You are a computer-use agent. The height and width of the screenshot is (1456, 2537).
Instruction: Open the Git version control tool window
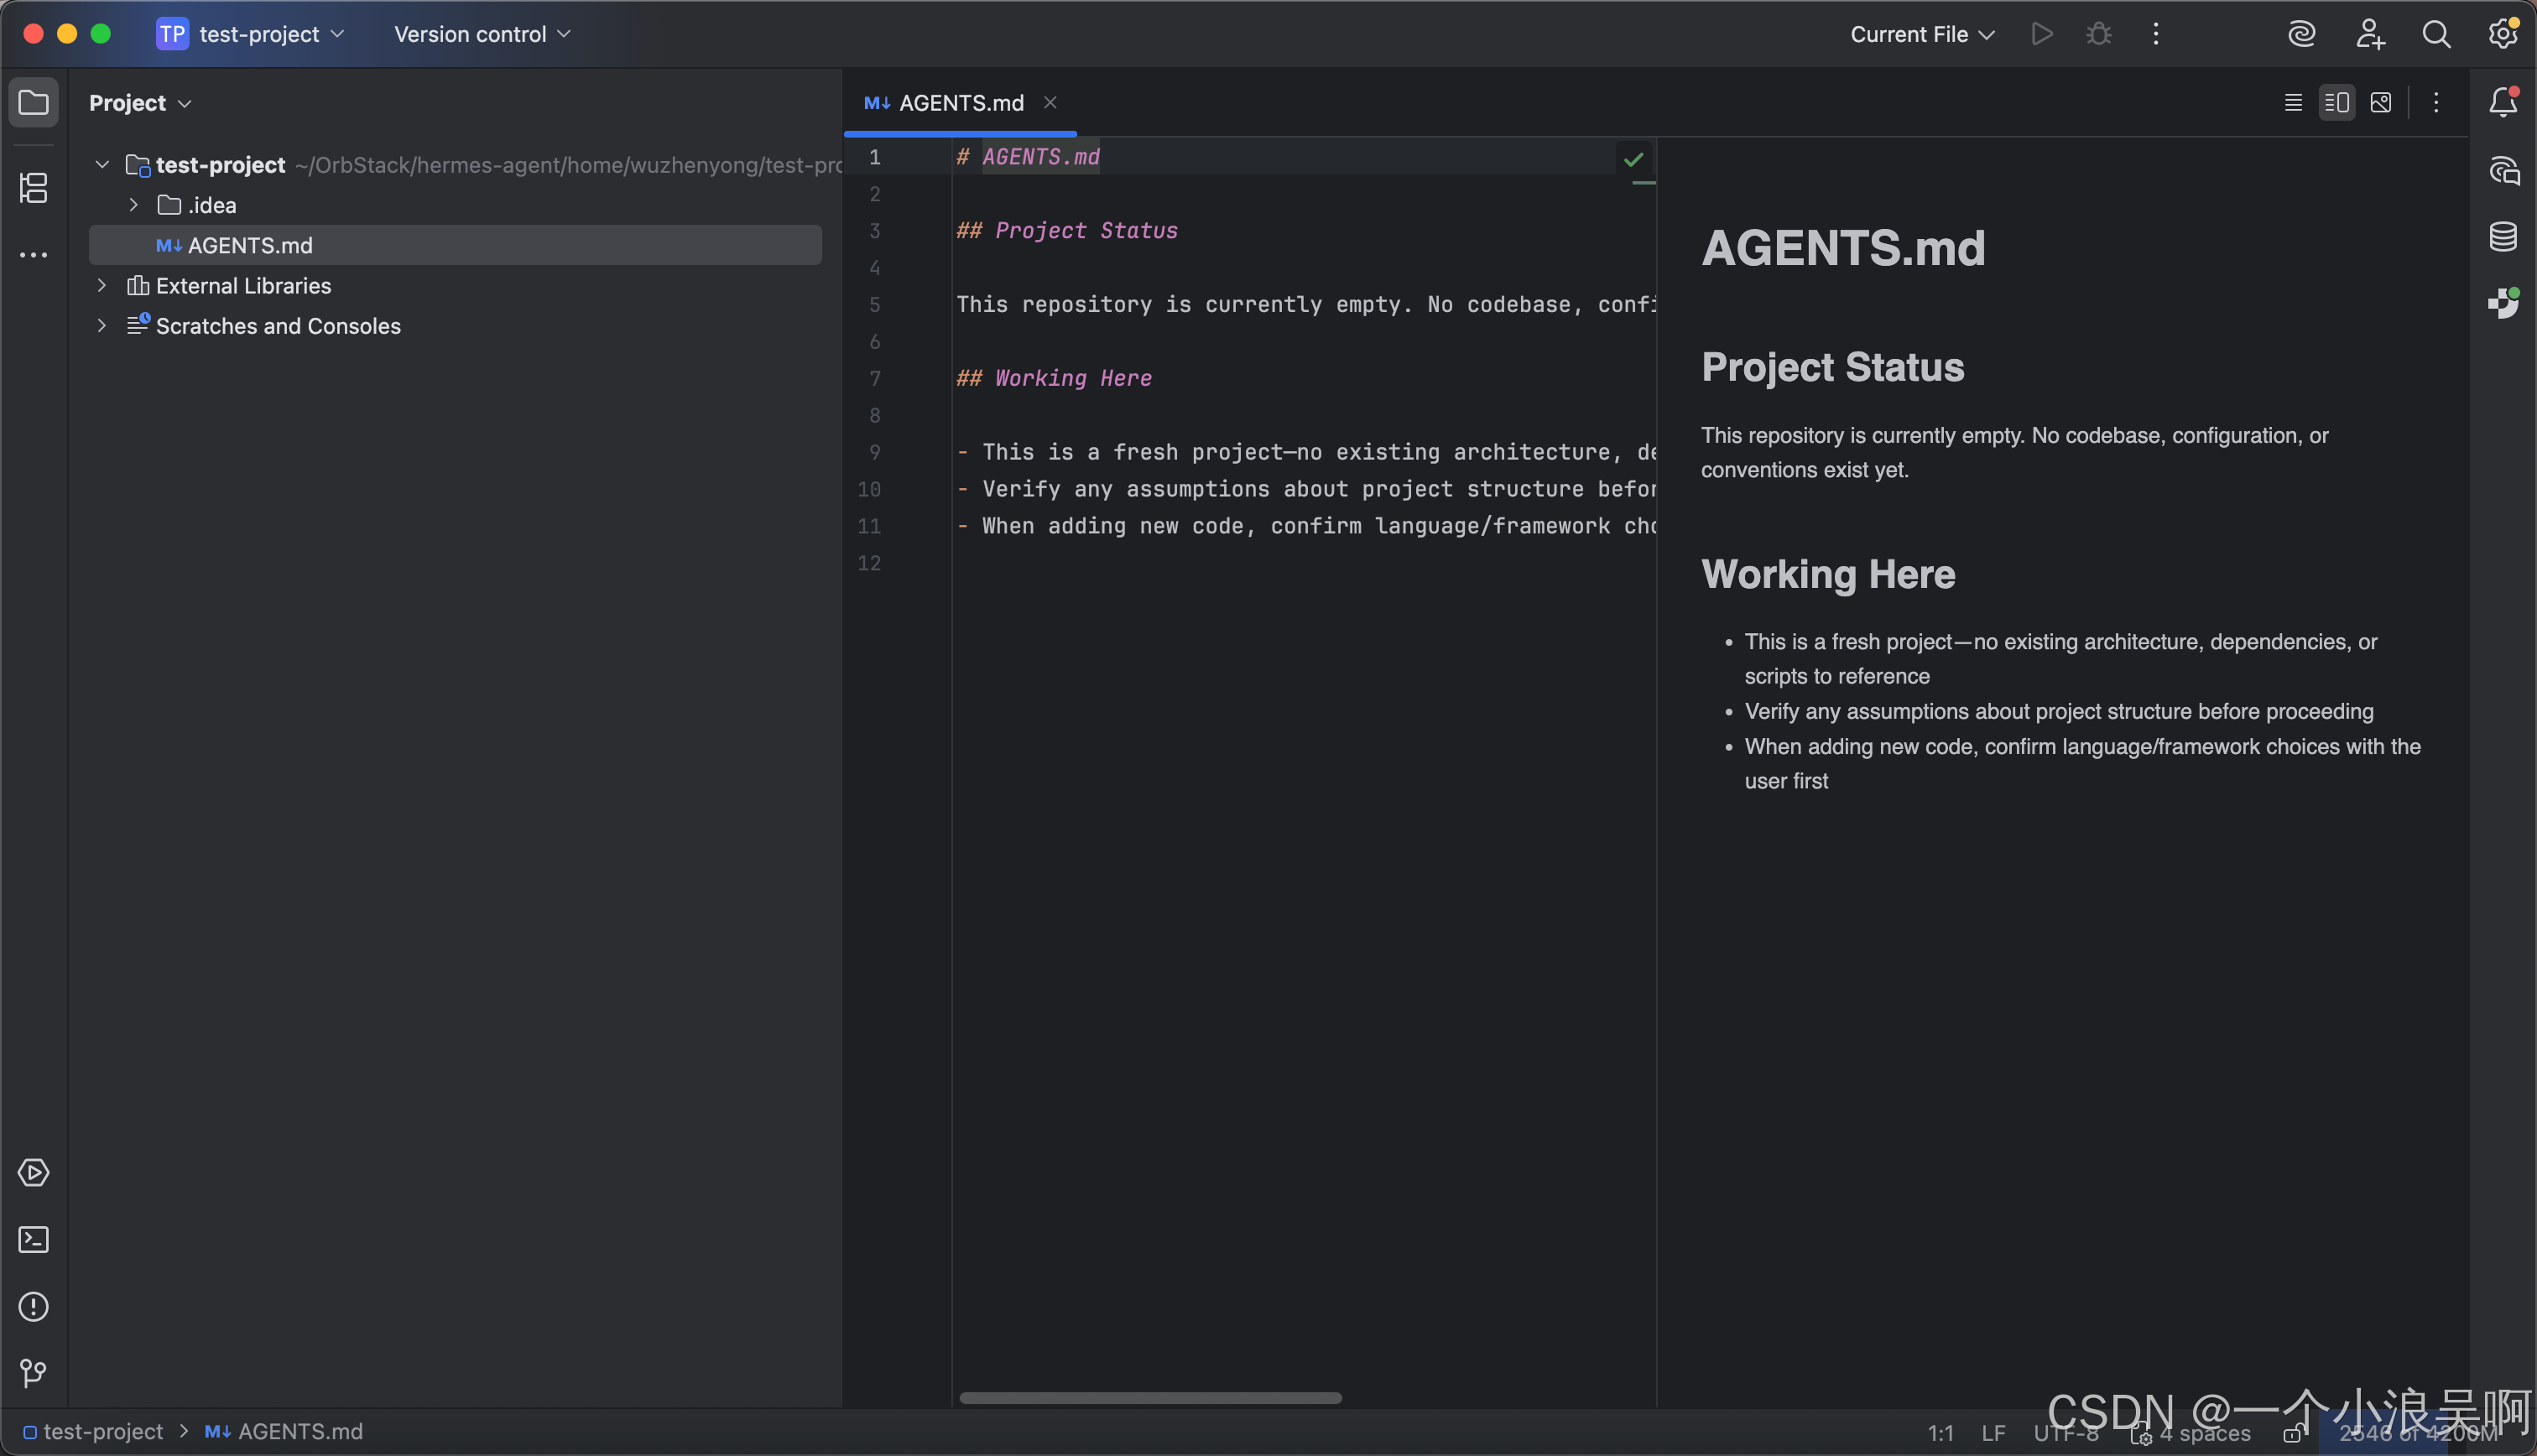click(x=34, y=1373)
